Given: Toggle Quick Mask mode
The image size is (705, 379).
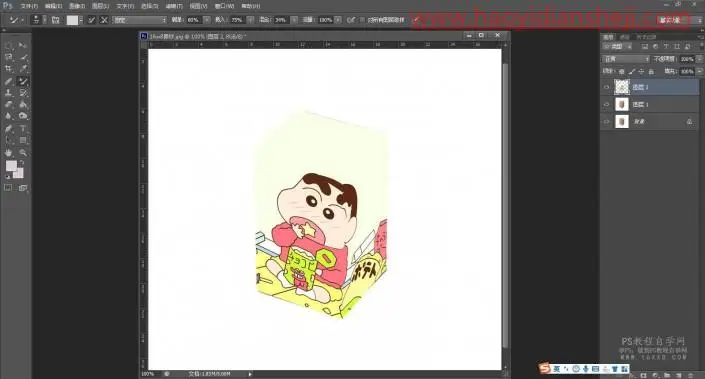Looking at the screenshot, I should tap(9, 188).
